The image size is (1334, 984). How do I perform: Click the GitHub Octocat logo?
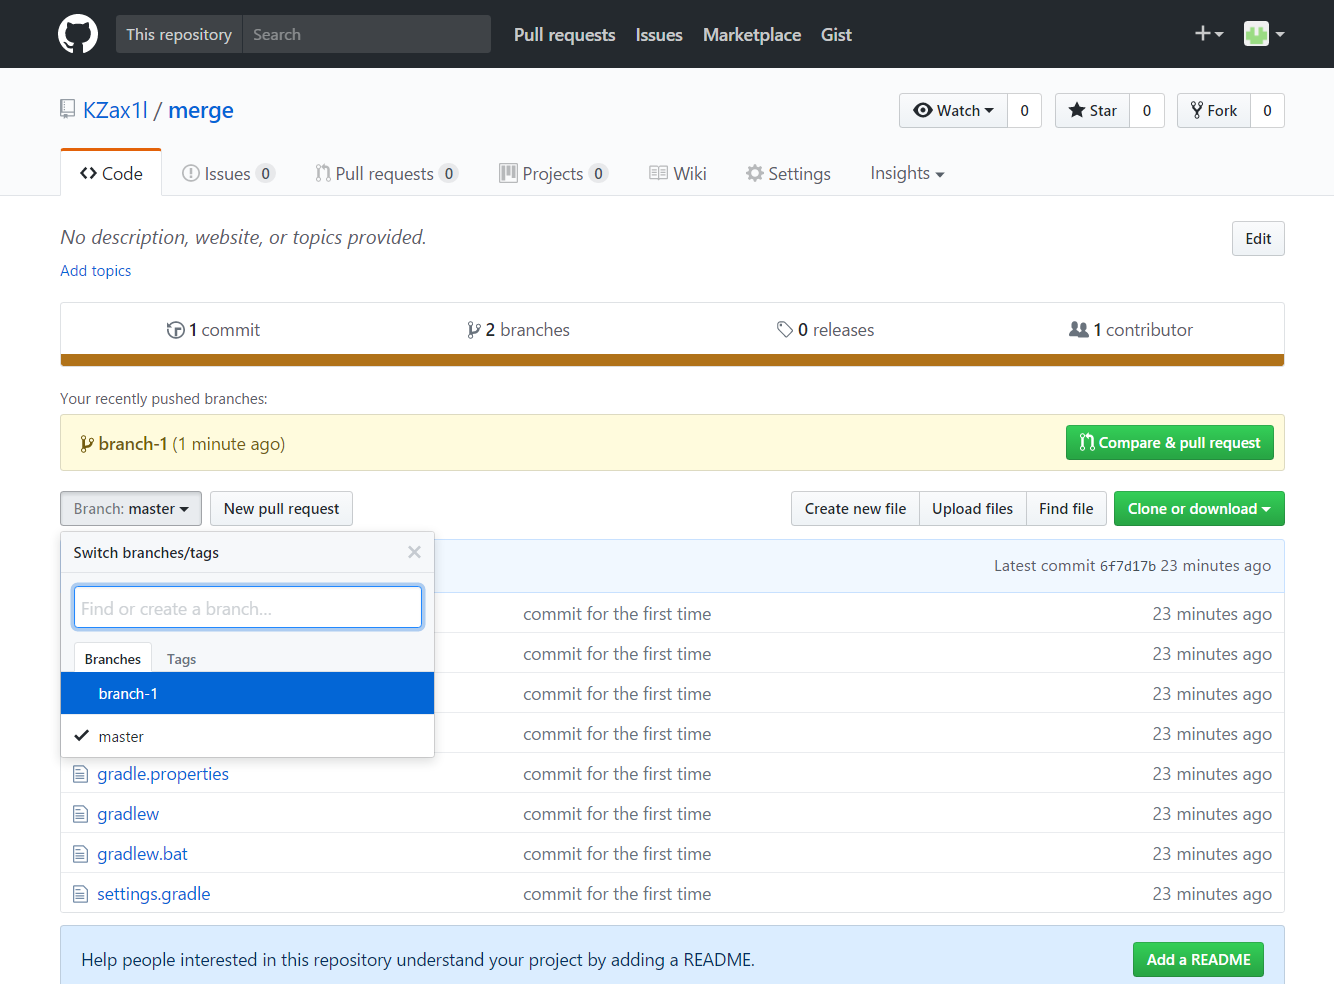pyautogui.click(x=78, y=34)
